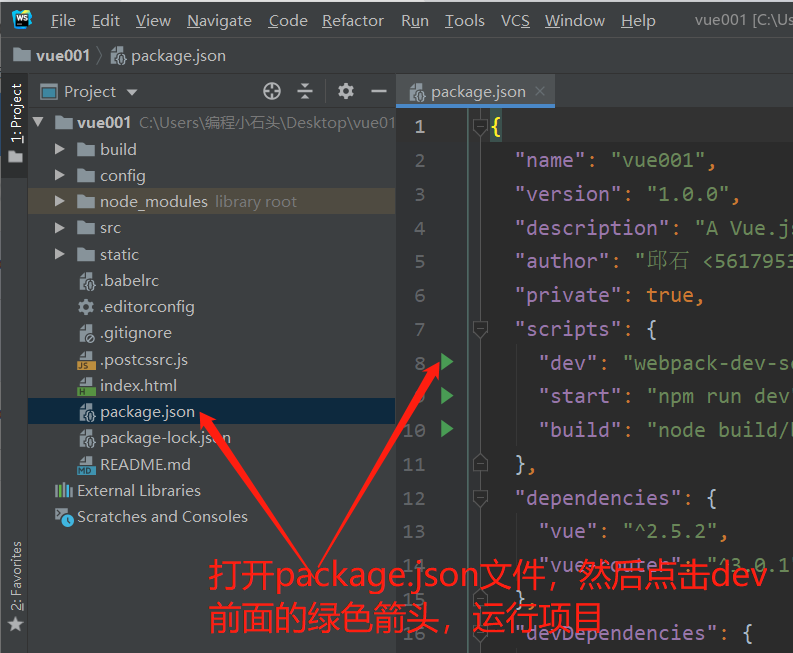Expand the static folder
793x653 pixels.
(59, 254)
